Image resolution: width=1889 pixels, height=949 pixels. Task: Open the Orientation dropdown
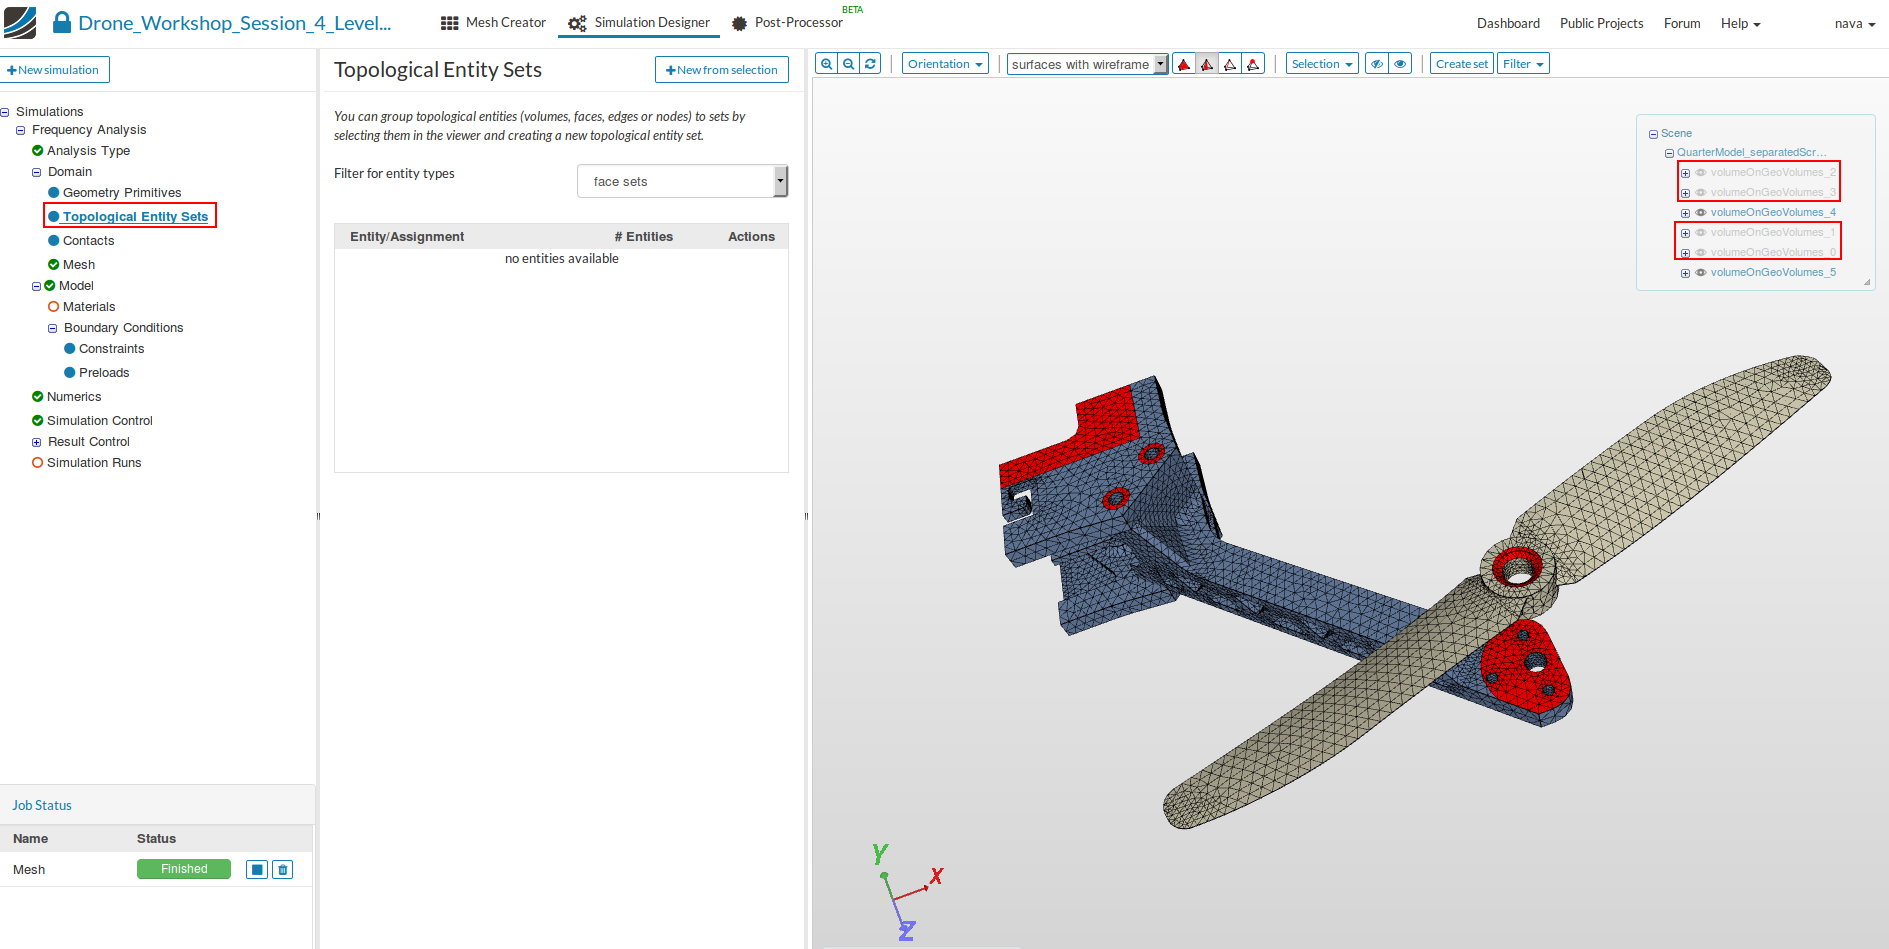coord(944,64)
